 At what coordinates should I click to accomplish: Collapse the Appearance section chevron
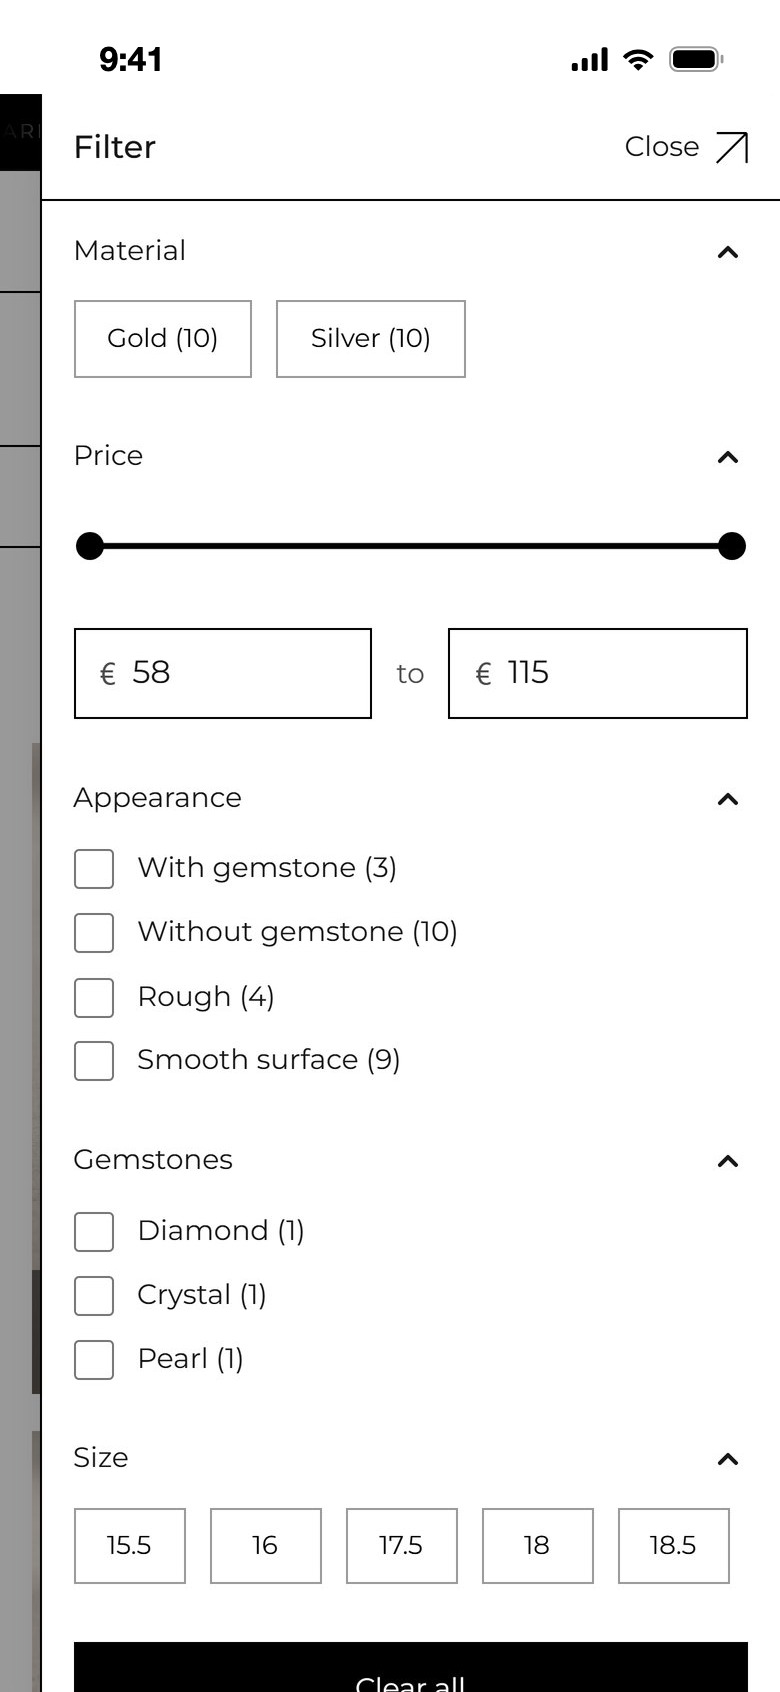(x=728, y=799)
